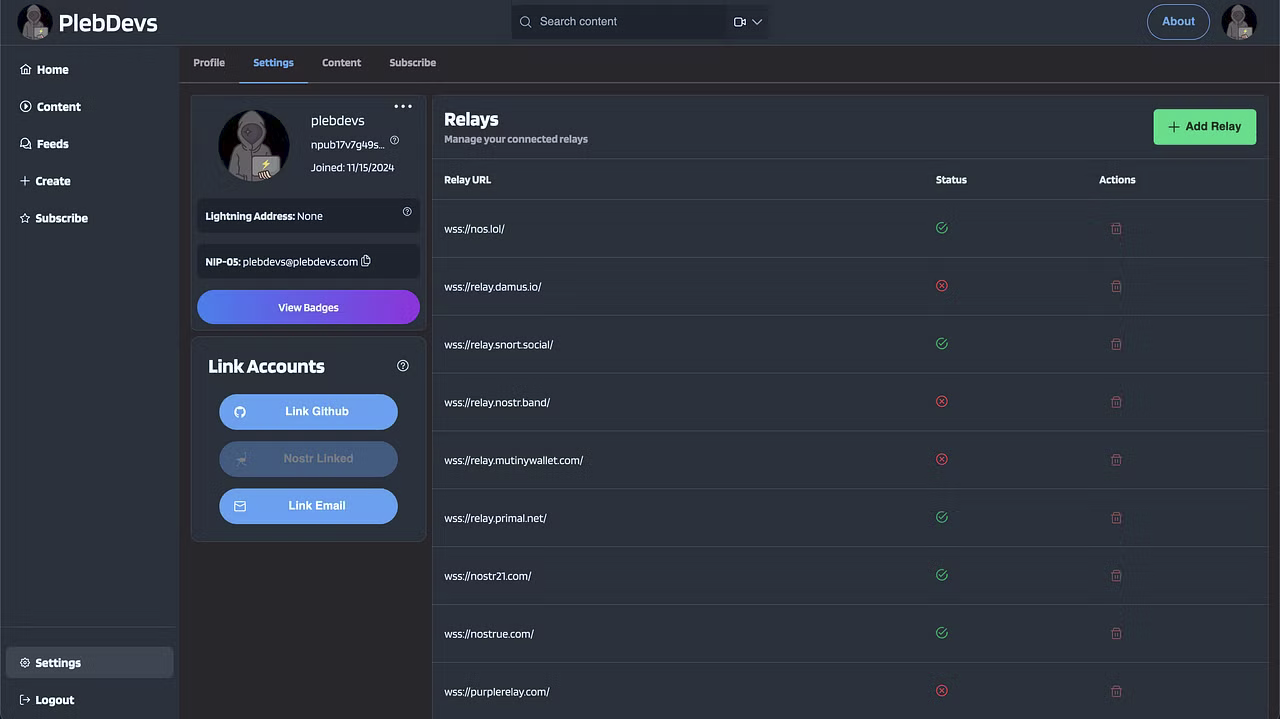
Task: Open the Content tab
Action: pyautogui.click(x=341, y=63)
